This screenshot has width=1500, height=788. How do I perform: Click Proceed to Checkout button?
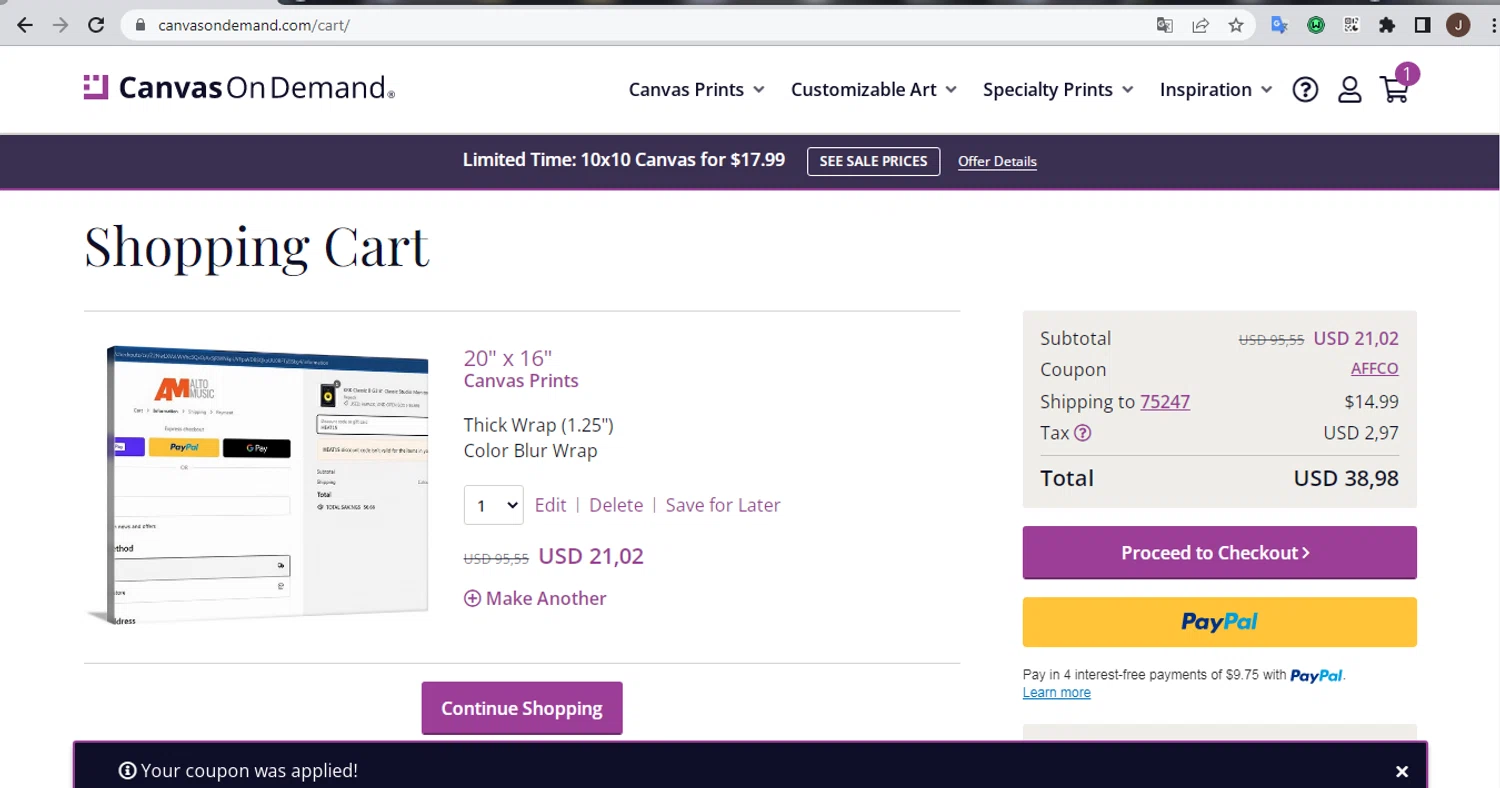coord(1219,552)
